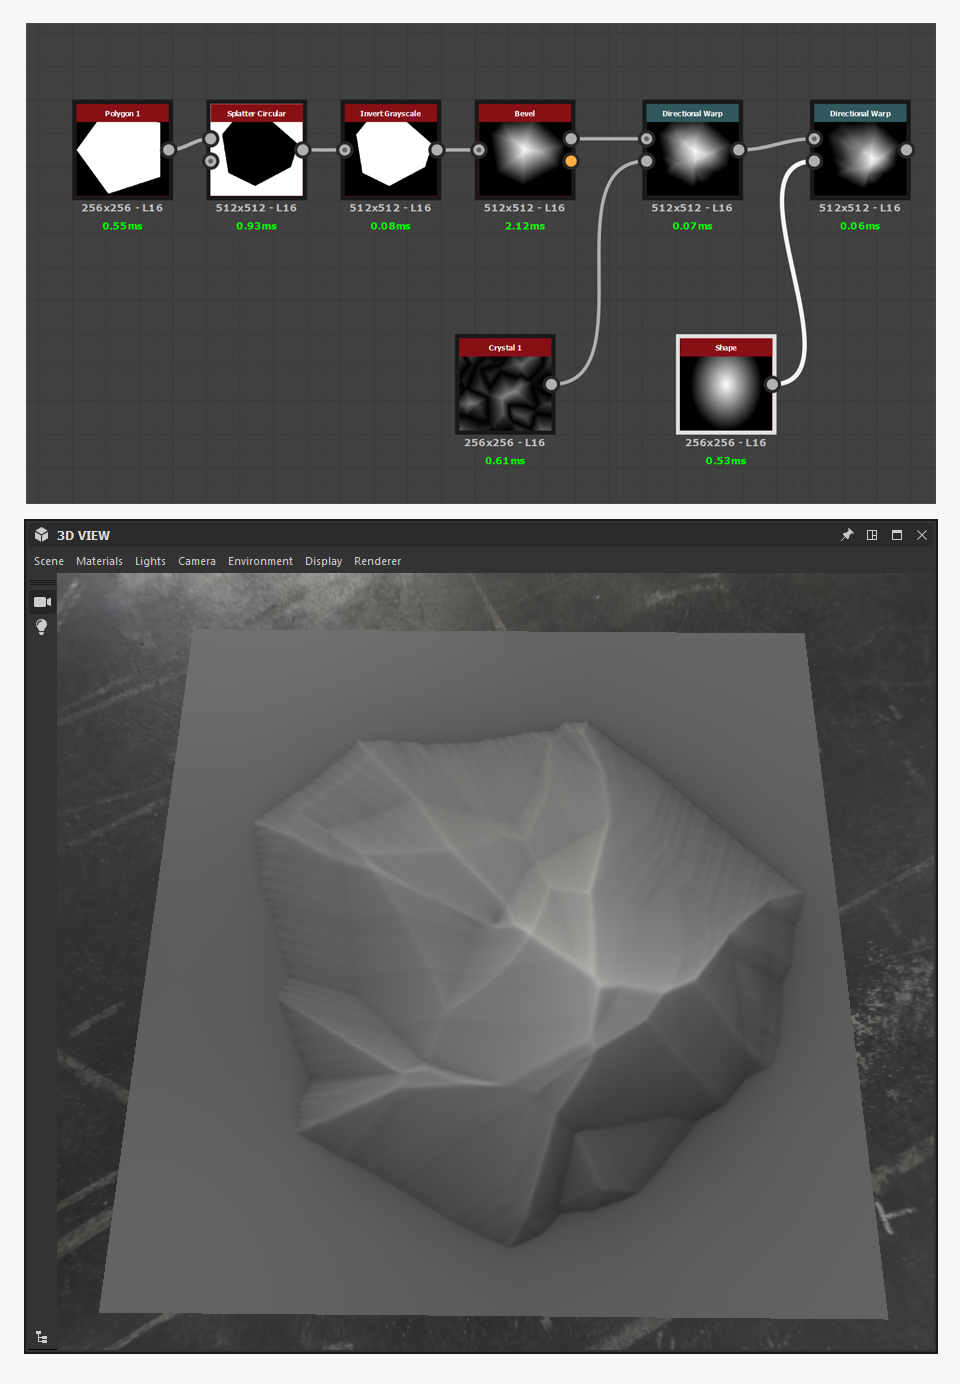This screenshot has width=962, height=1384.
Task: Click the Invert Grayscale input connector
Action: (x=345, y=150)
